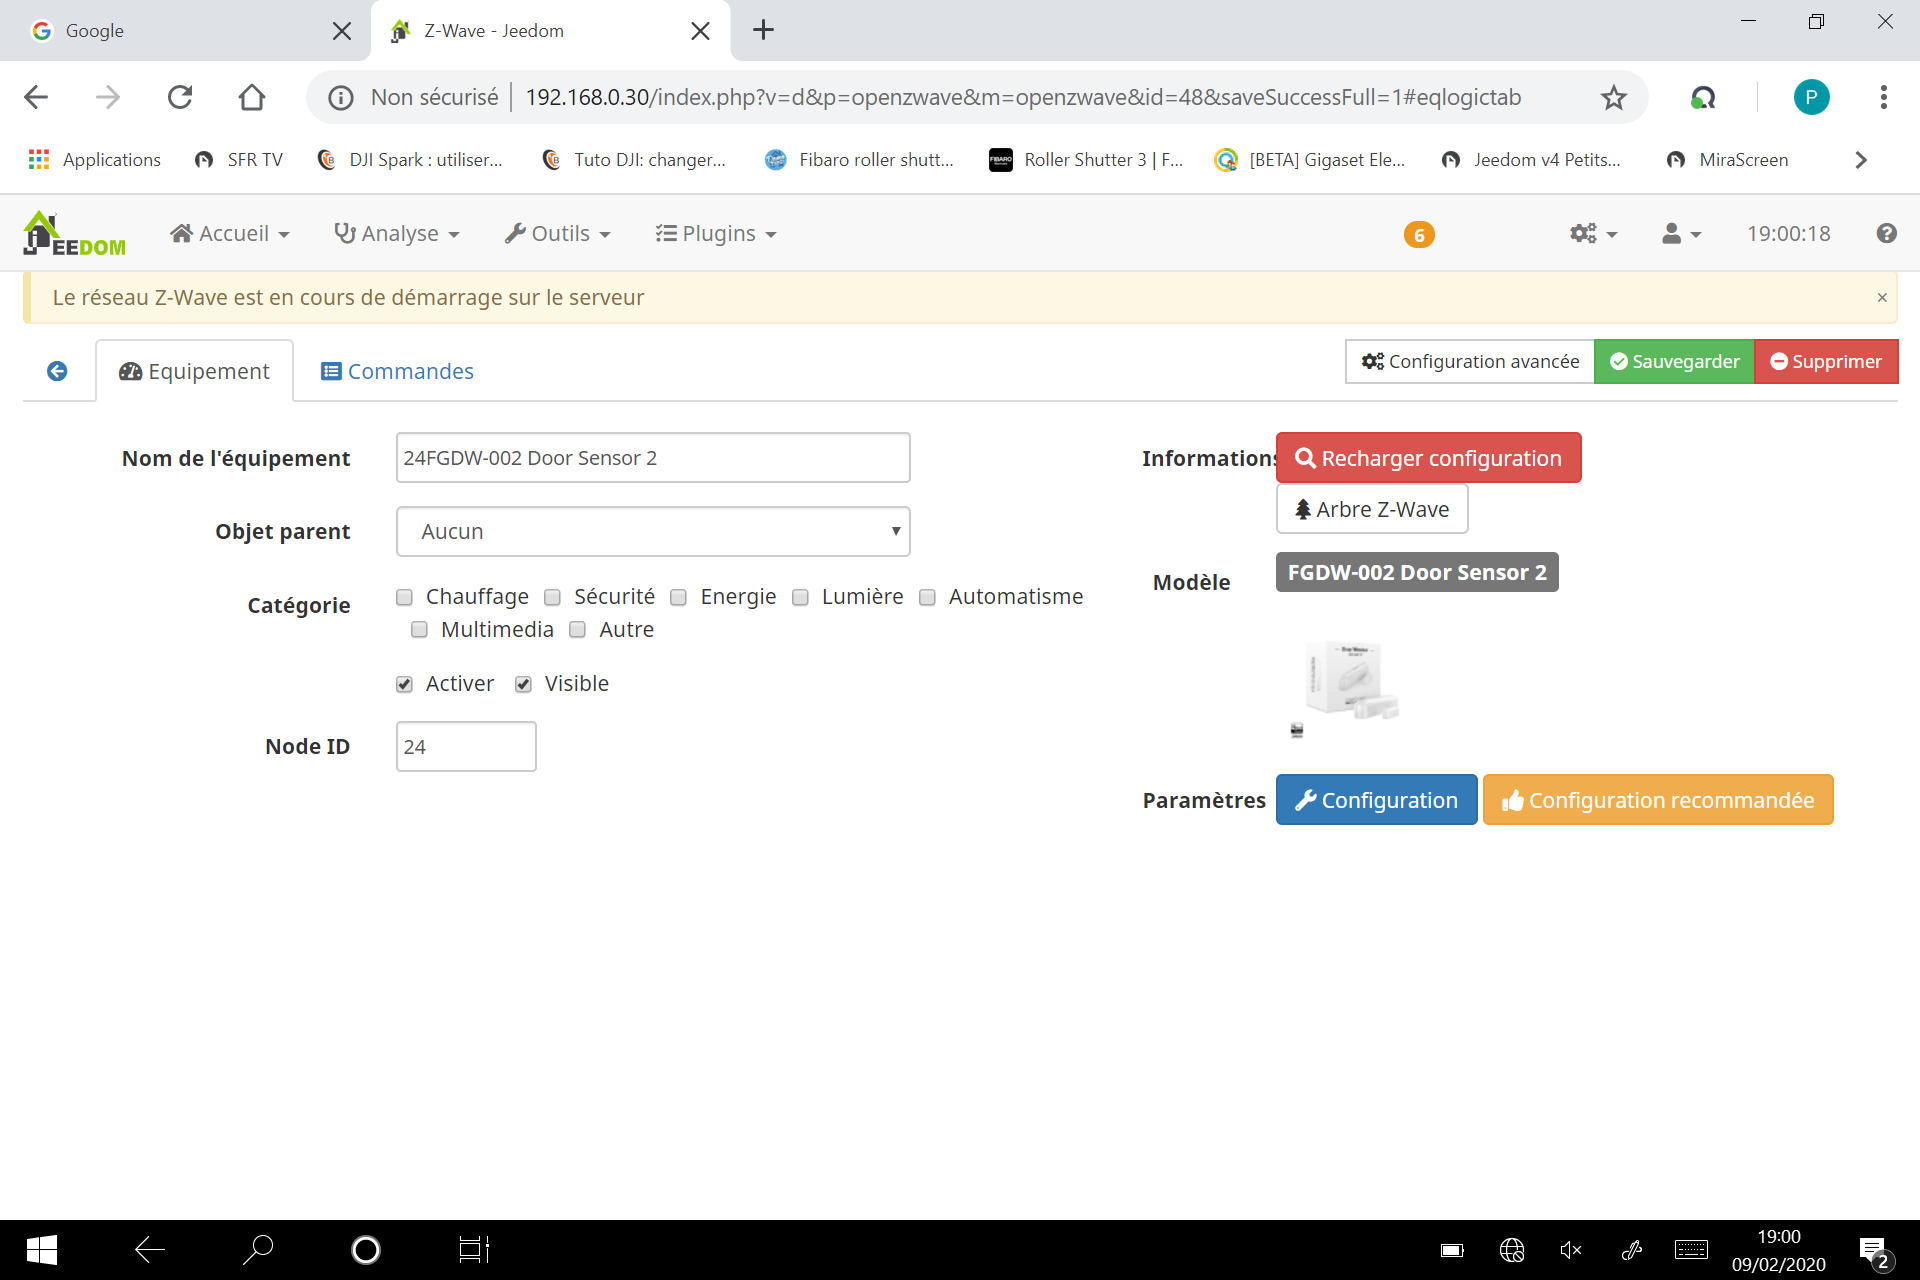Click the green Sauvegarder button
This screenshot has width=1920, height=1280.
click(1673, 361)
